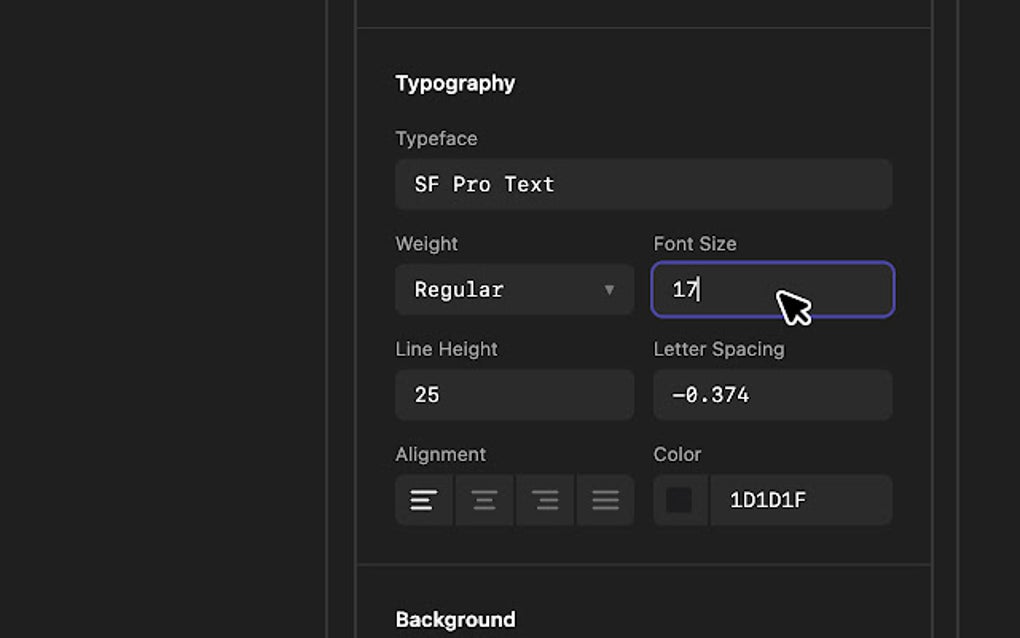Click the Line Height label
The image size is (1020, 638).
(x=446, y=349)
